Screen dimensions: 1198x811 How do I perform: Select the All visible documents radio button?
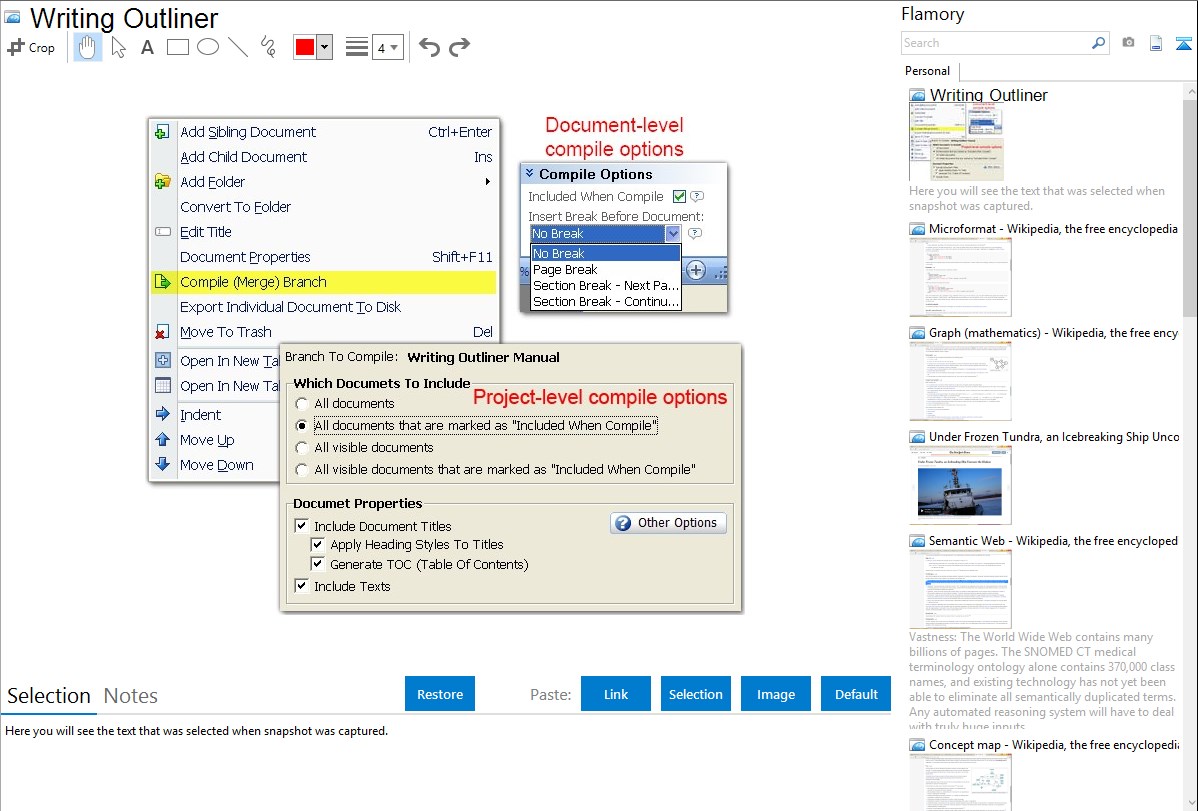[x=302, y=448]
